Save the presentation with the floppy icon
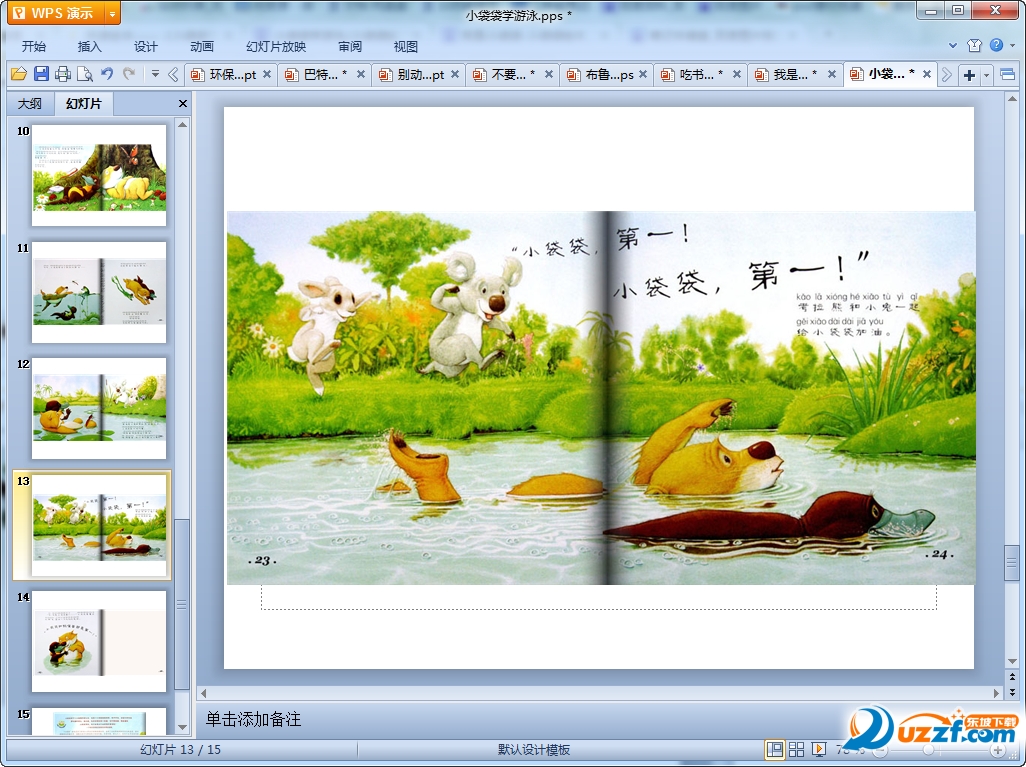The image size is (1026, 767). pos(41,74)
